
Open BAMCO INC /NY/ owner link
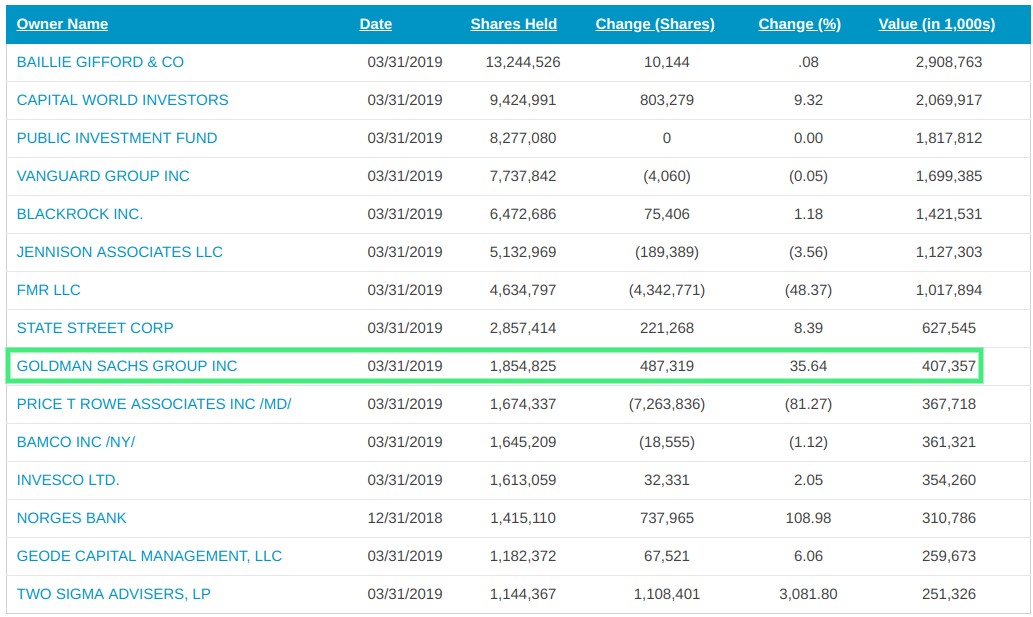(x=76, y=442)
